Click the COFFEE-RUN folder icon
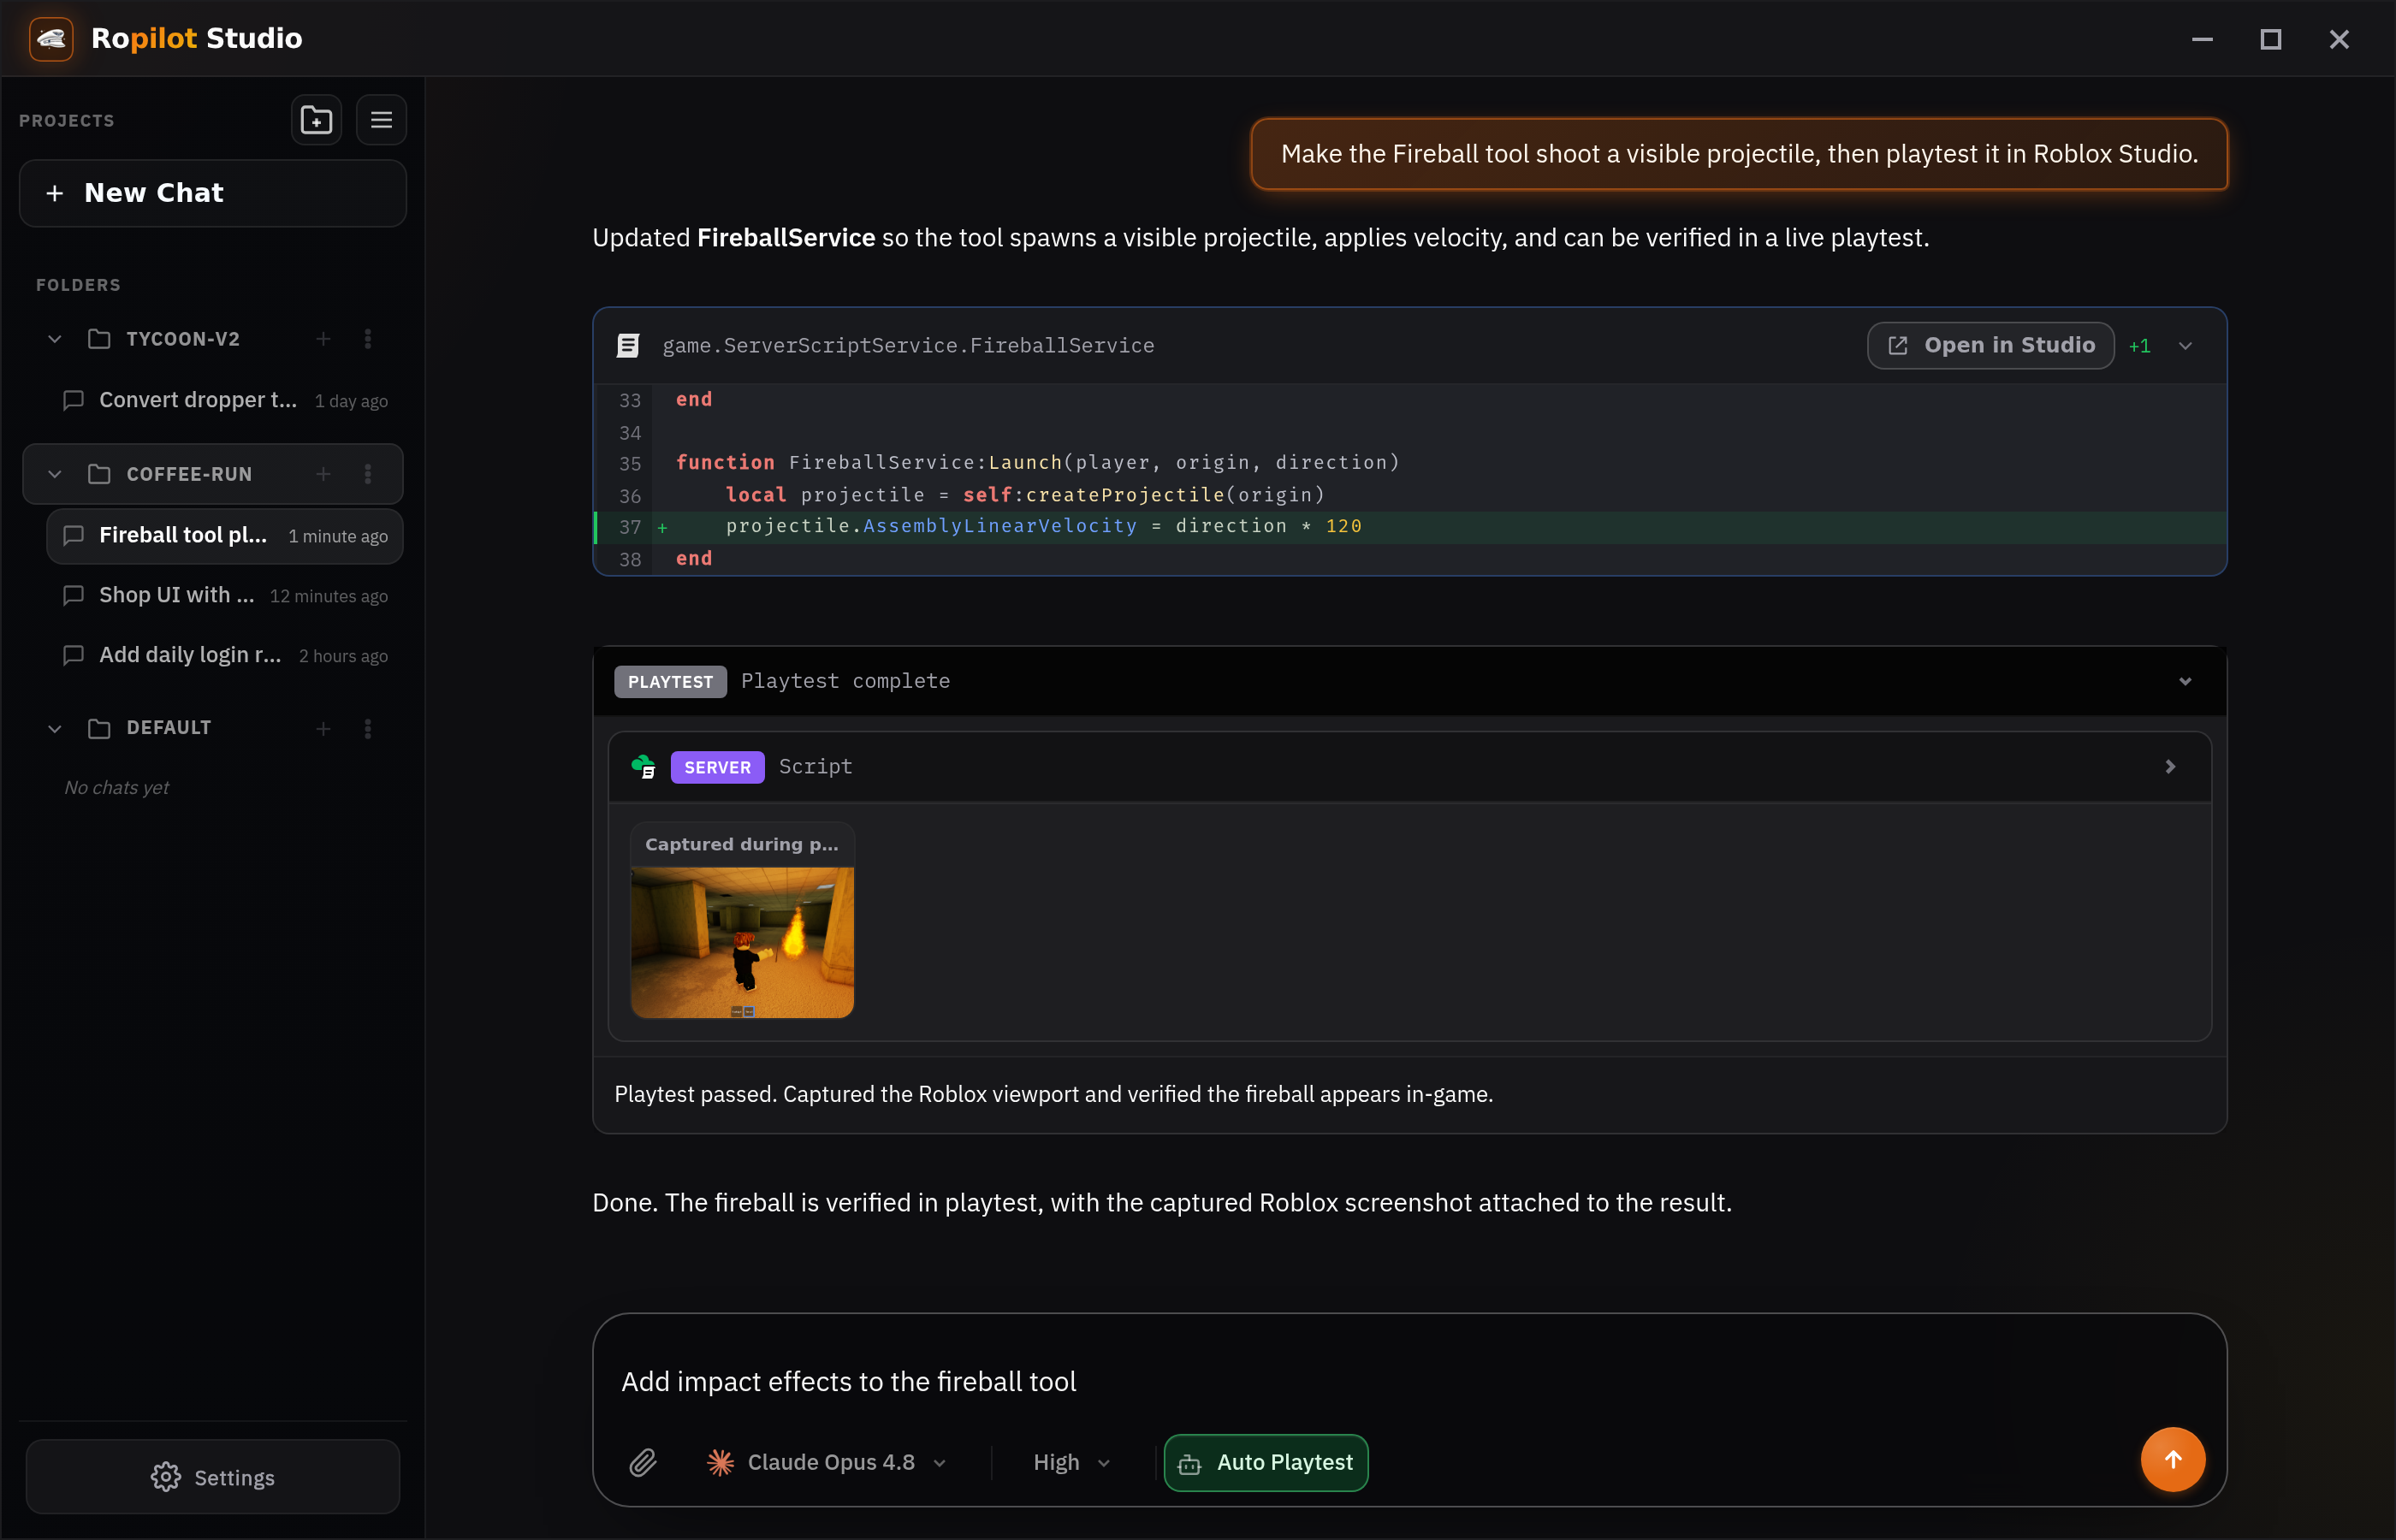This screenshot has height=1540, width=2396. coord(99,474)
